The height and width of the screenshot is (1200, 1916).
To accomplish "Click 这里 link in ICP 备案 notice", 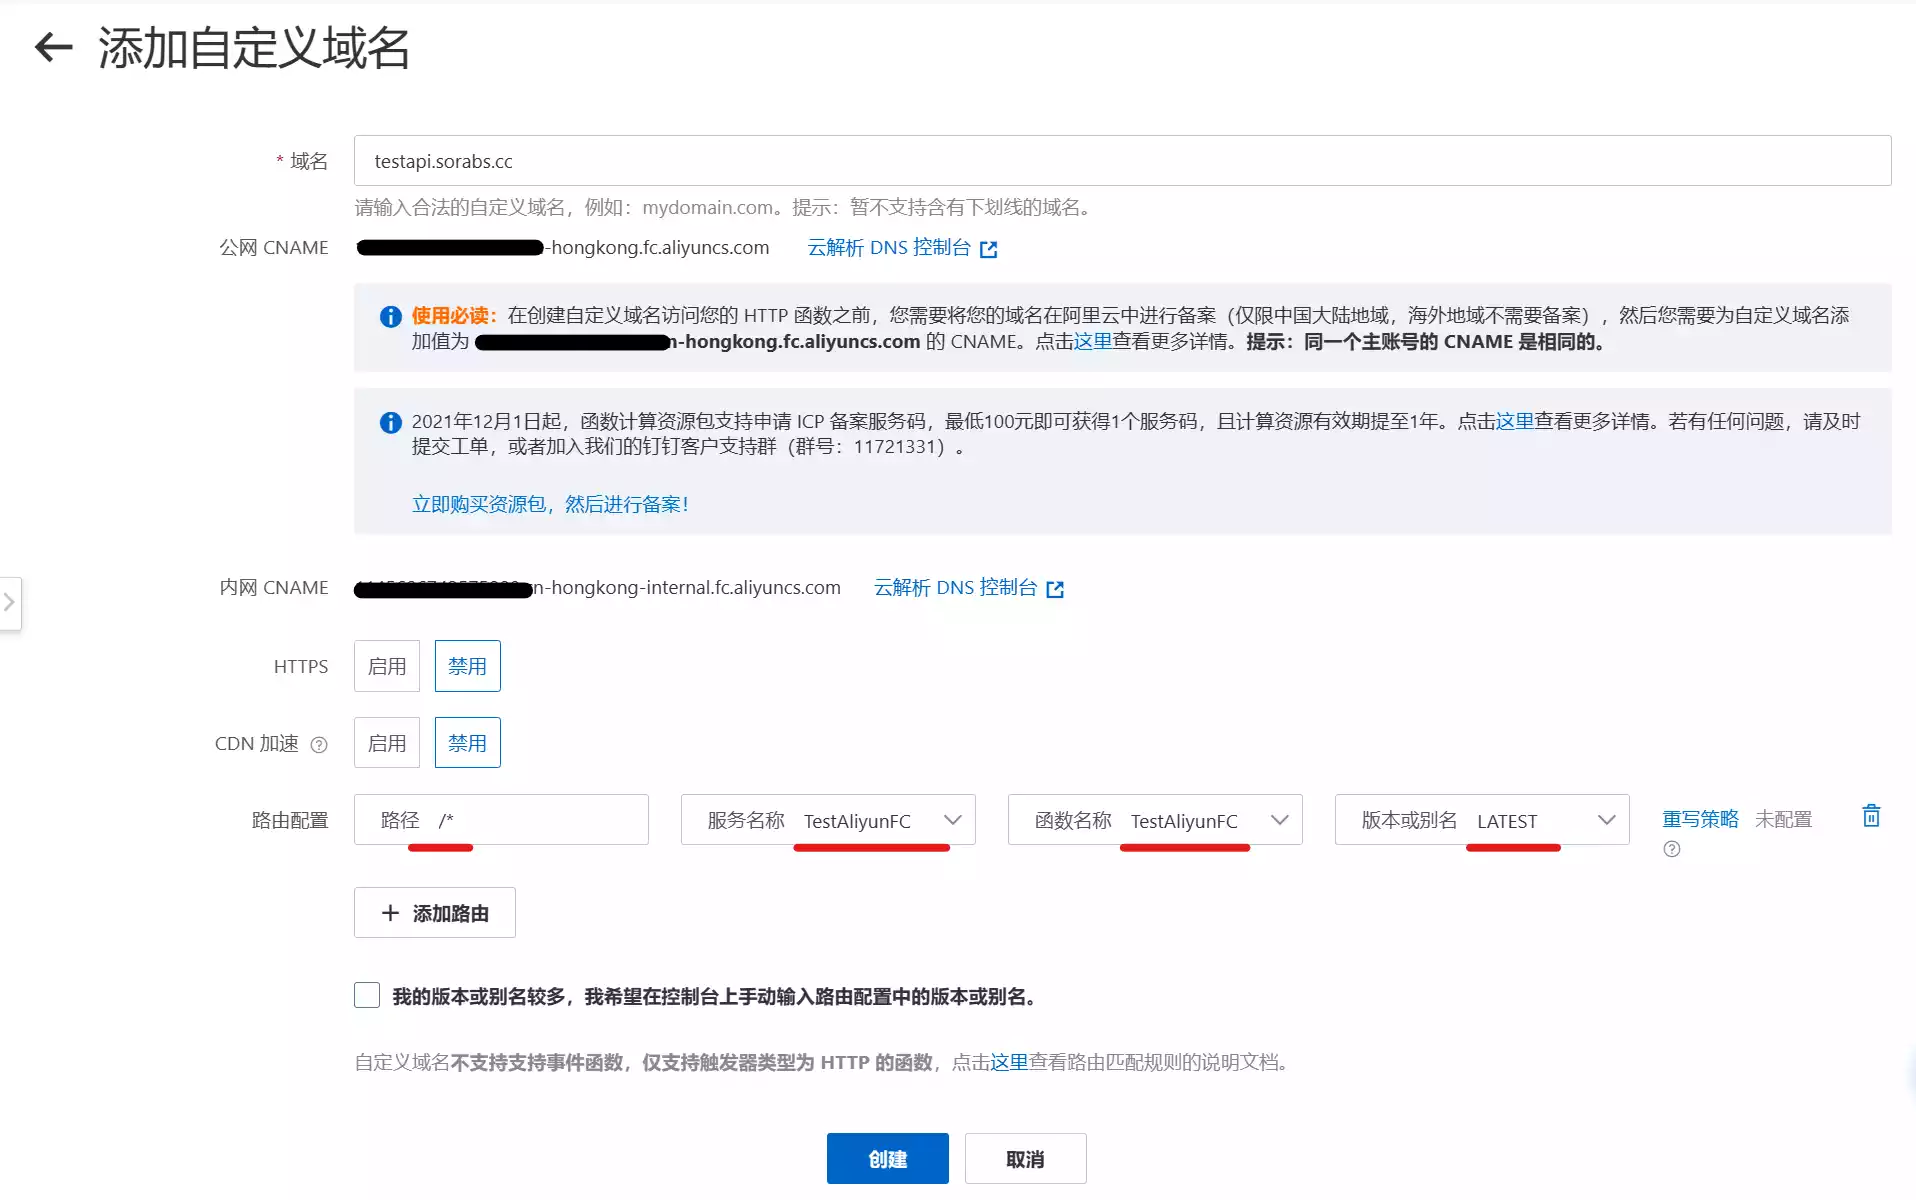I will 1515,422.
